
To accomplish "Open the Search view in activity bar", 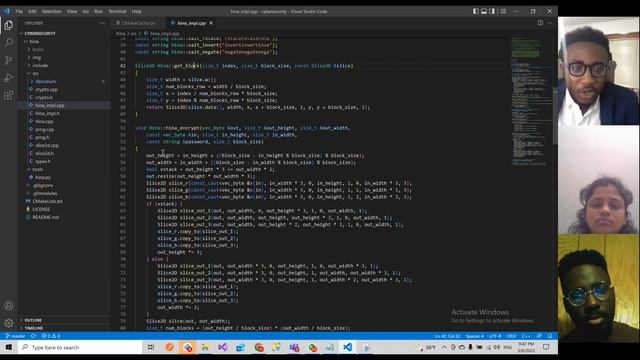I will [x=9, y=42].
